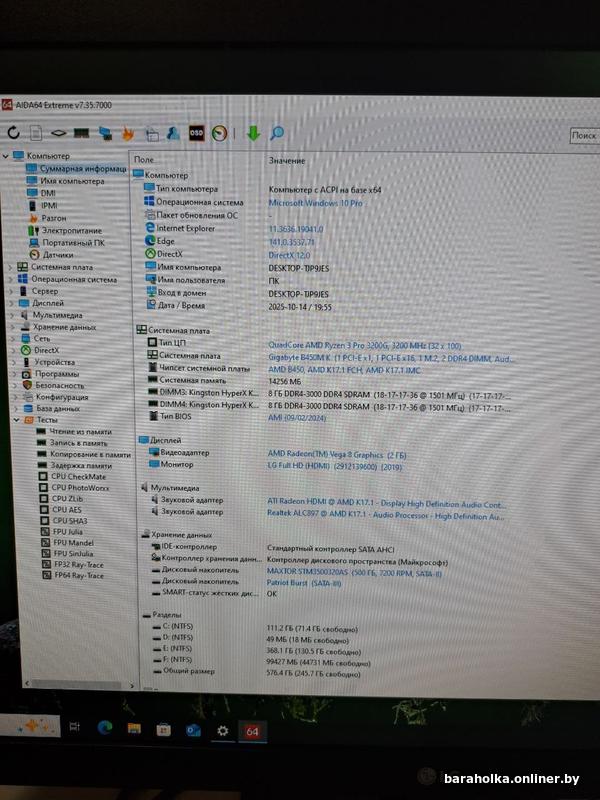Select the Датчики sensor clock icon

point(34,255)
